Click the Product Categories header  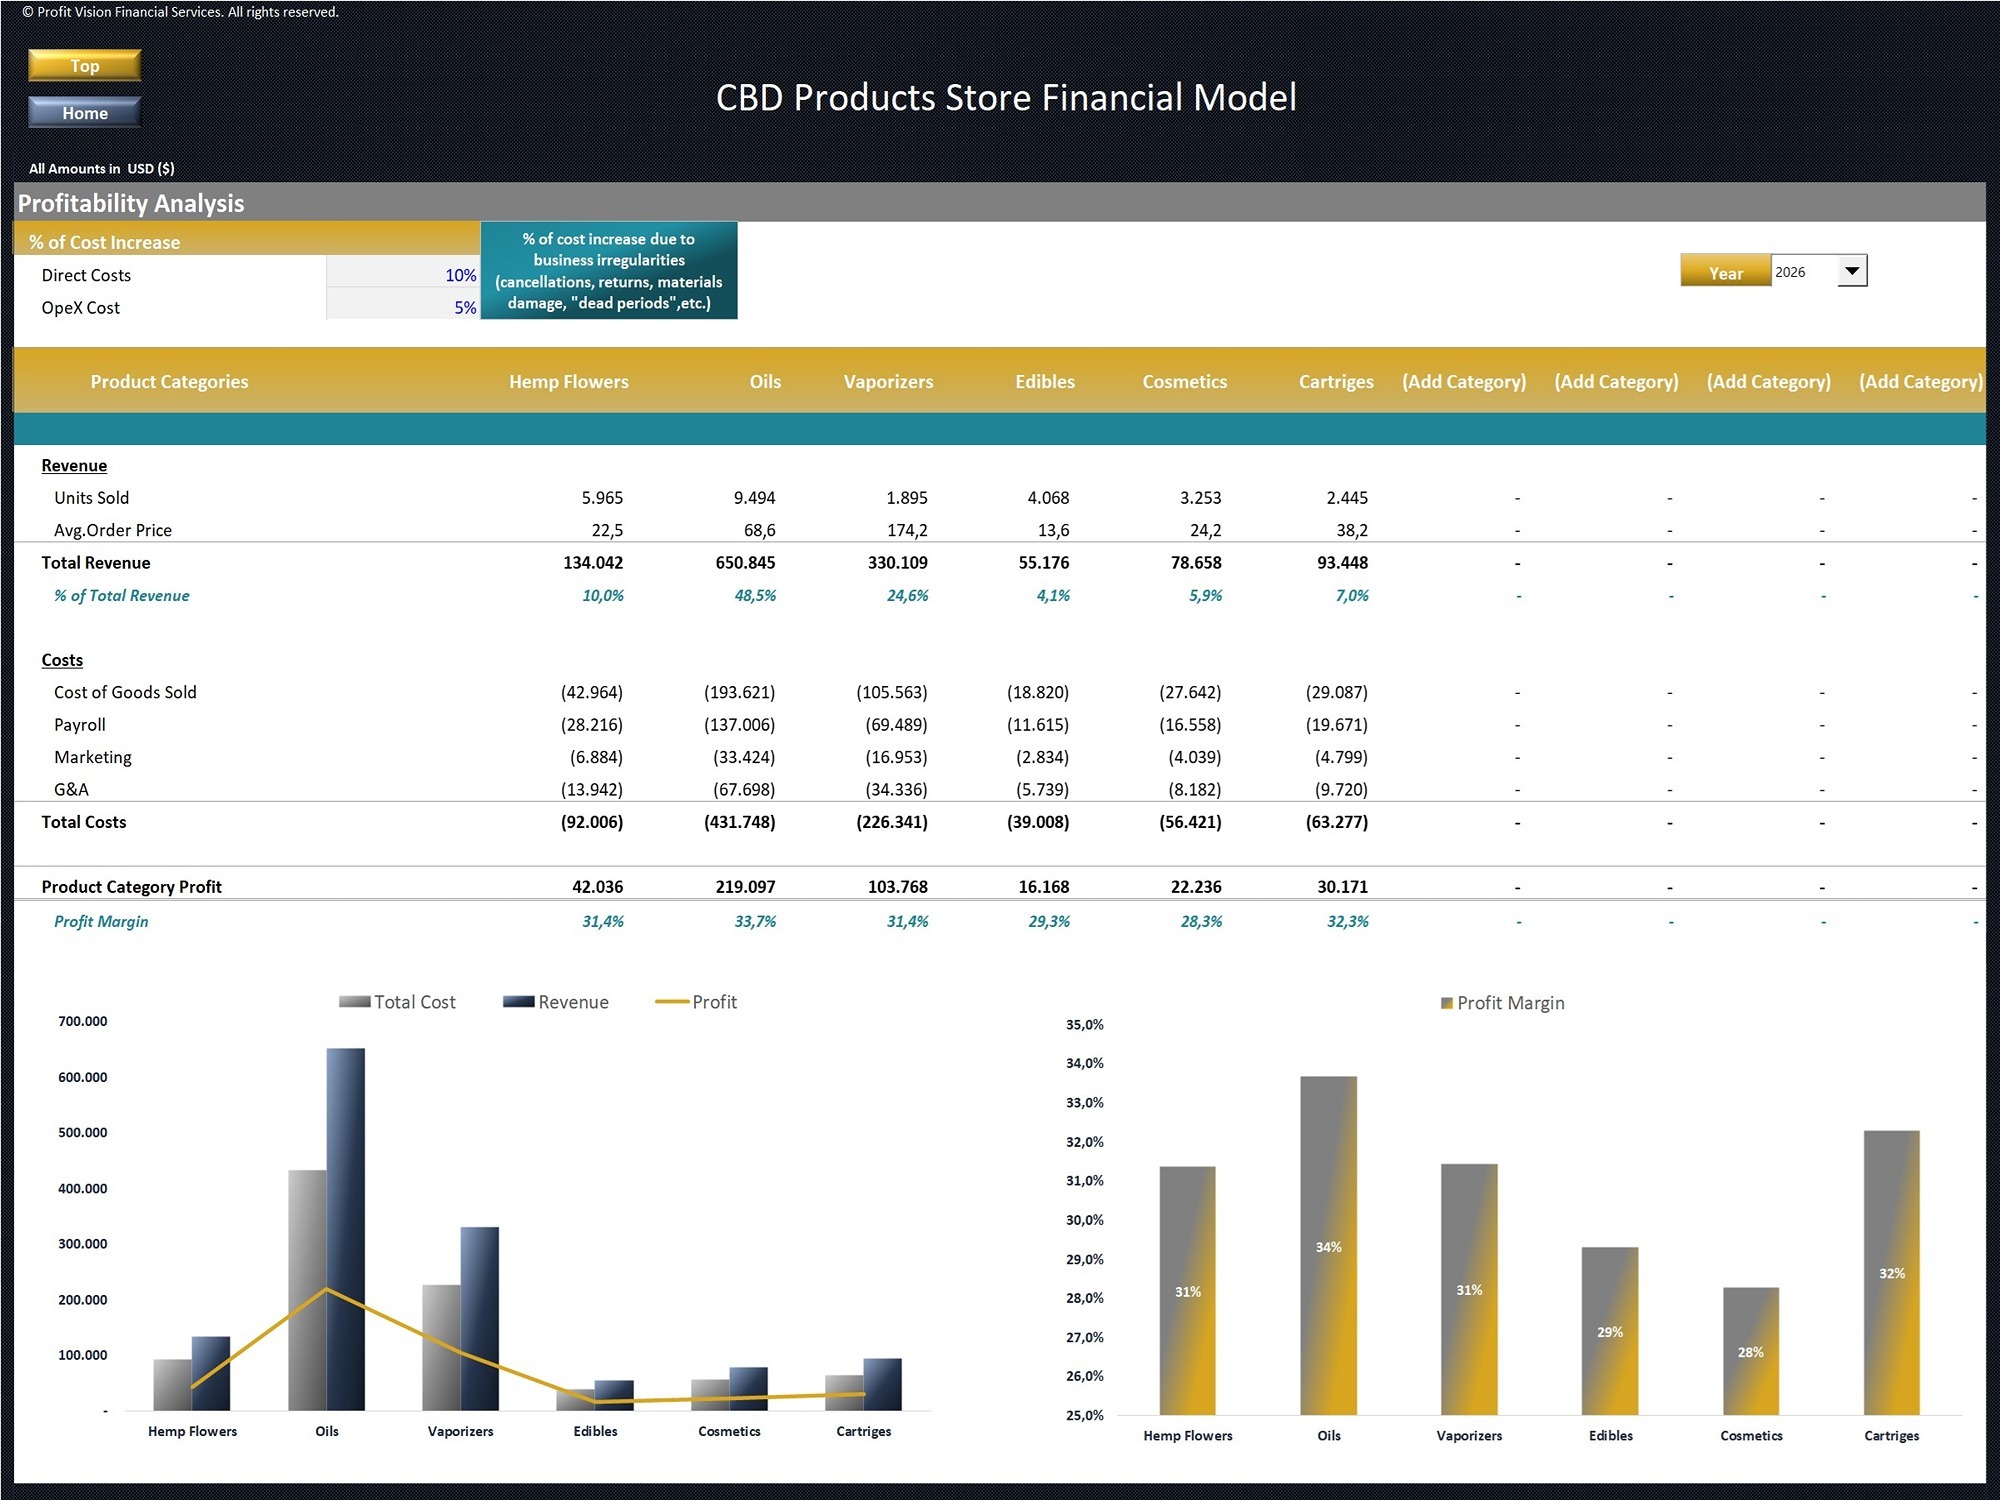click(169, 381)
